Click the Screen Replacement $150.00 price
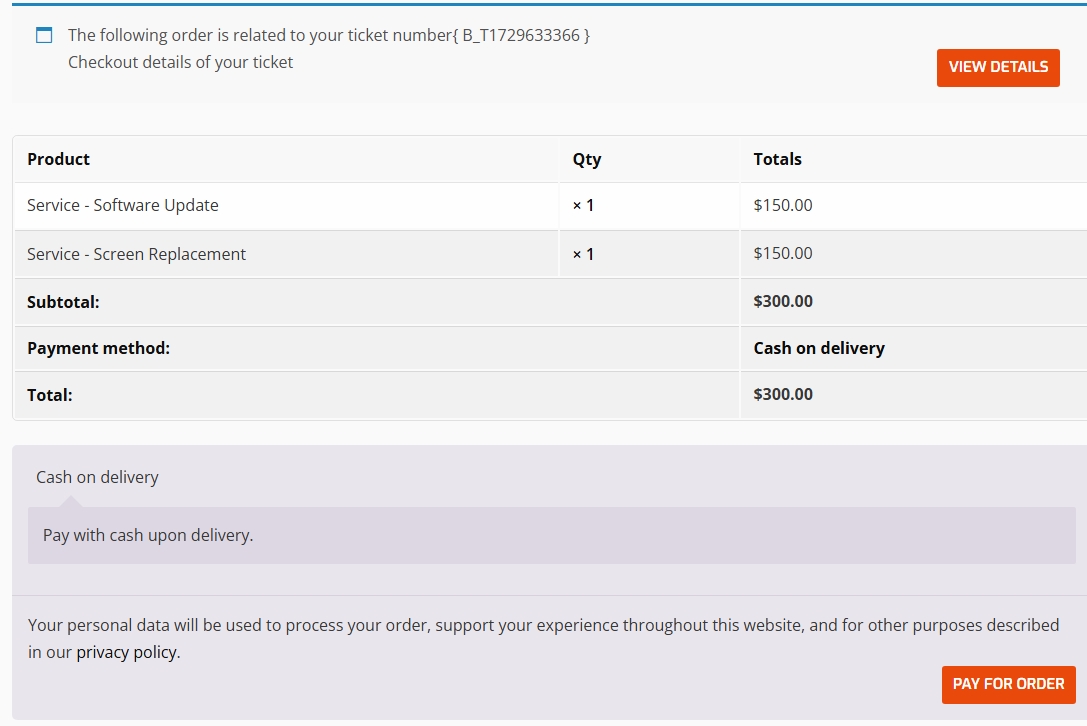 (x=783, y=253)
